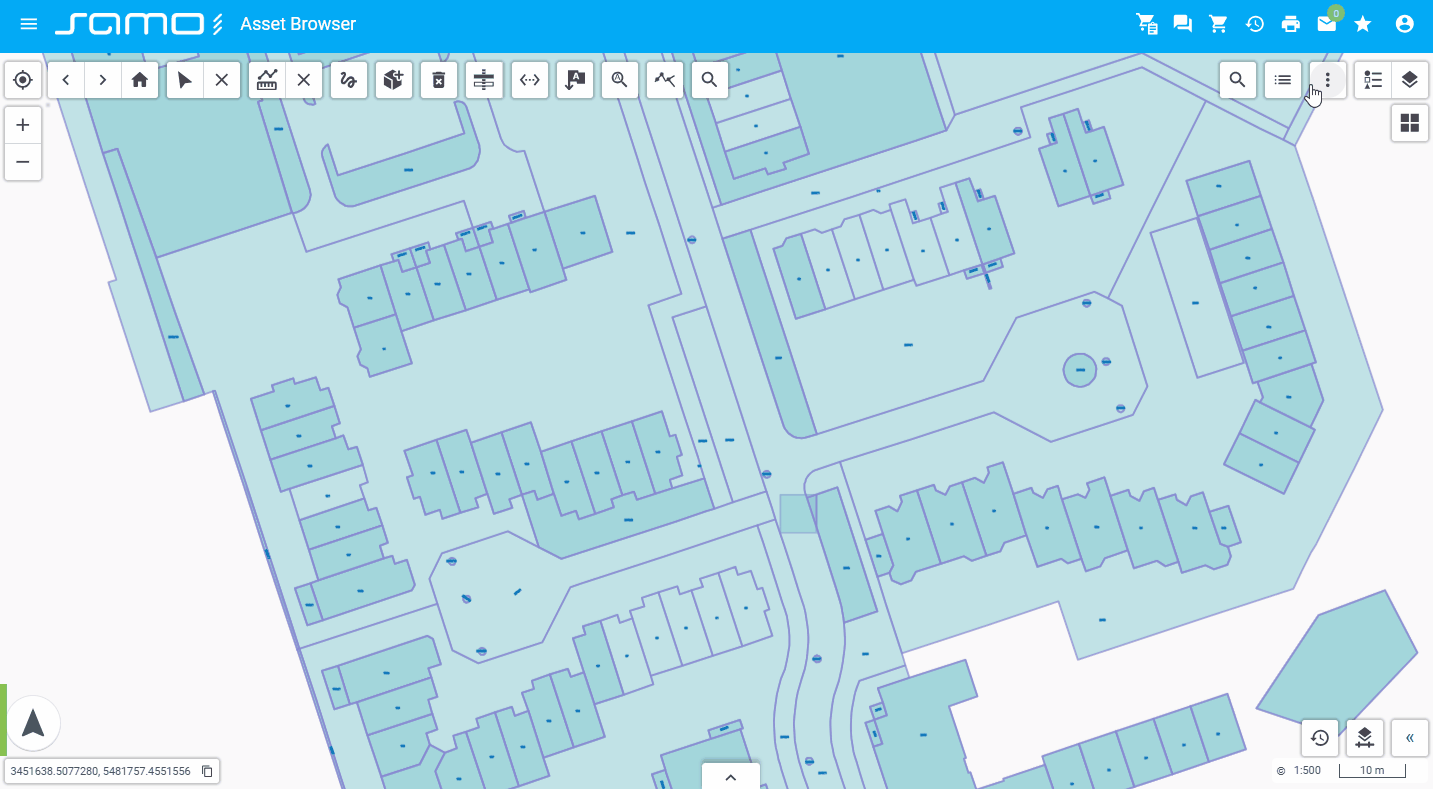Open the layers panel
1433x789 pixels.
pyautogui.click(x=1410, y=80)
